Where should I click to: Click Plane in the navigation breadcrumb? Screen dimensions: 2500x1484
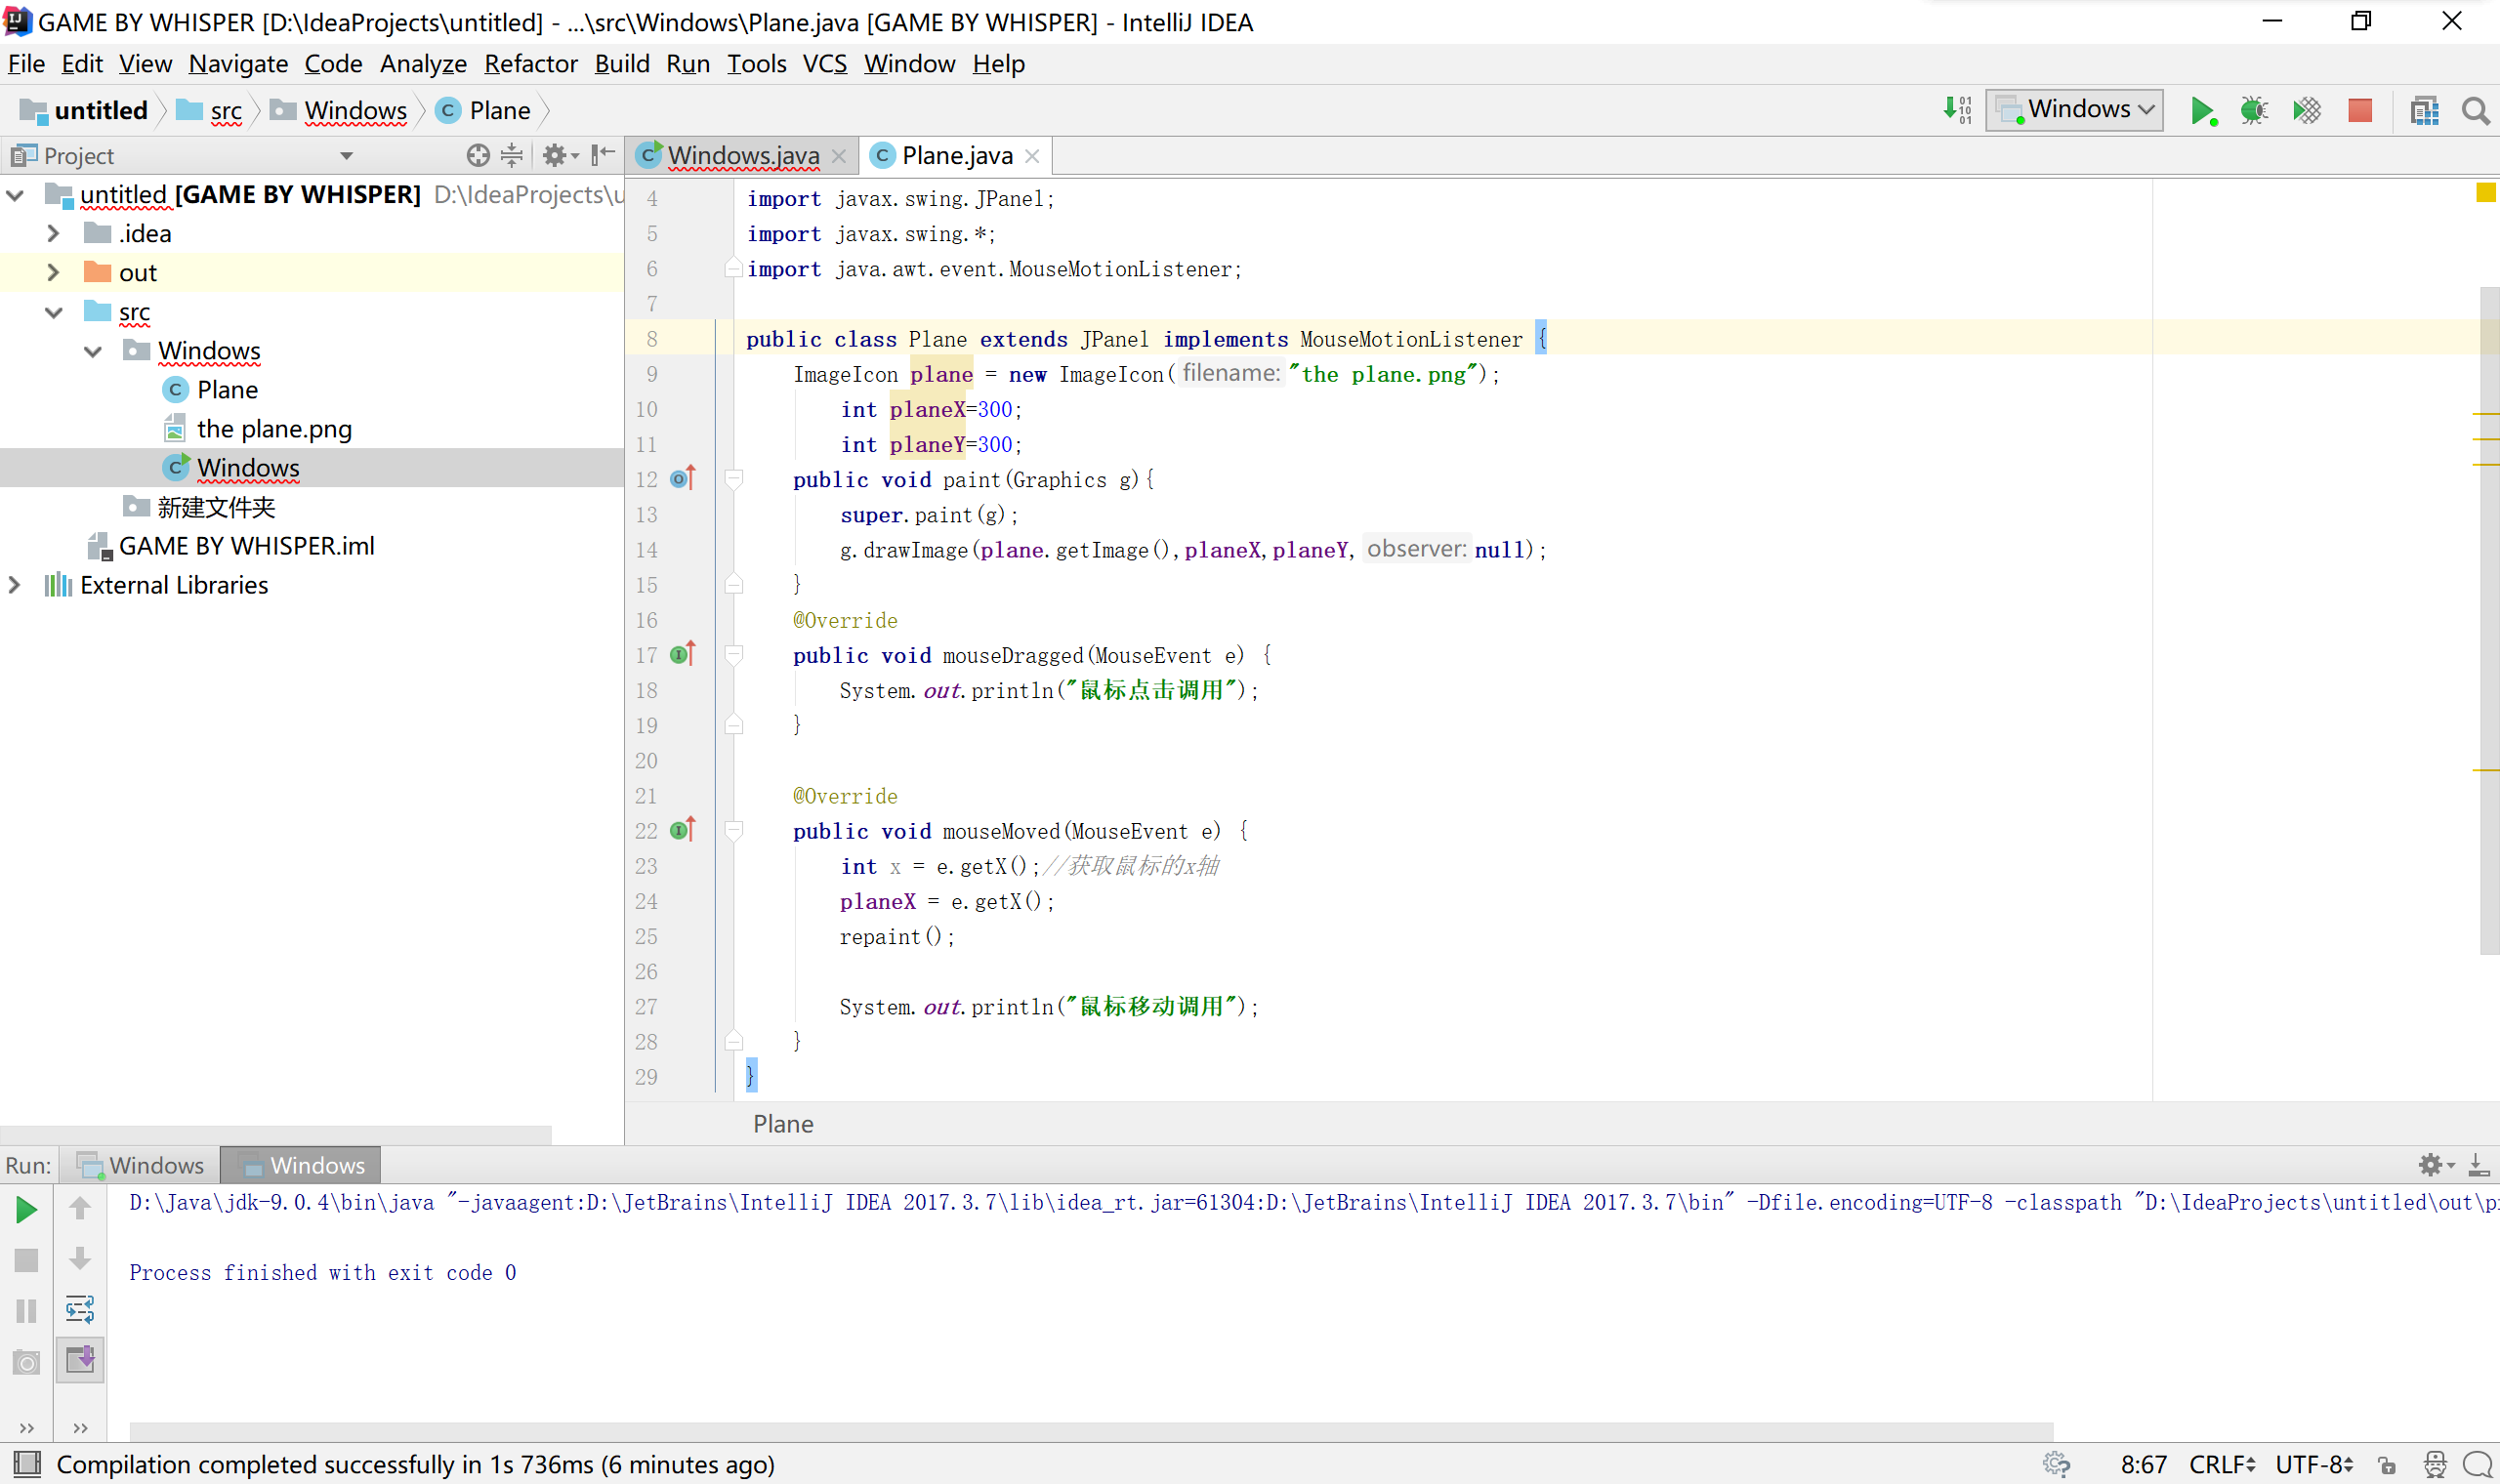[484, 110]
